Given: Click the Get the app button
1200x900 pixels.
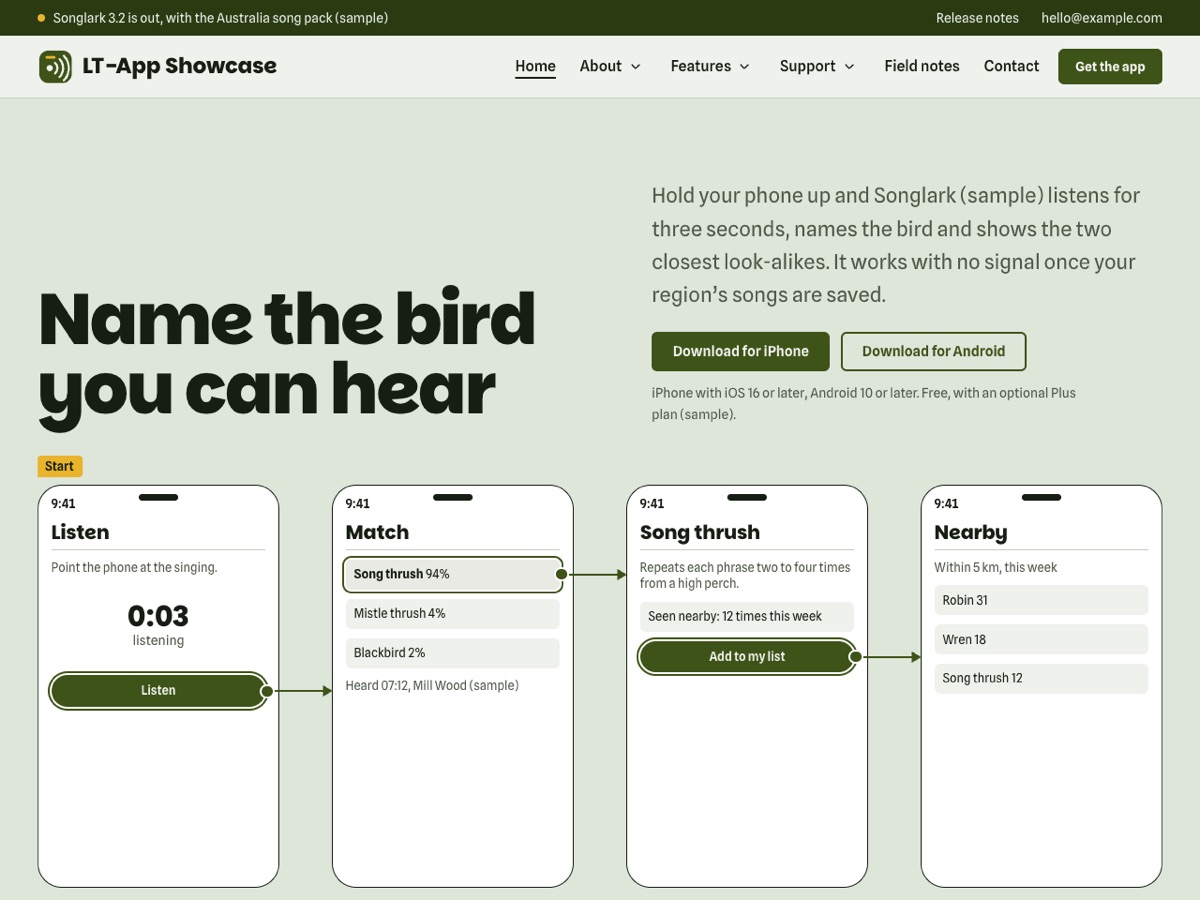Looking at the screenshot, I should [1110, 67].
